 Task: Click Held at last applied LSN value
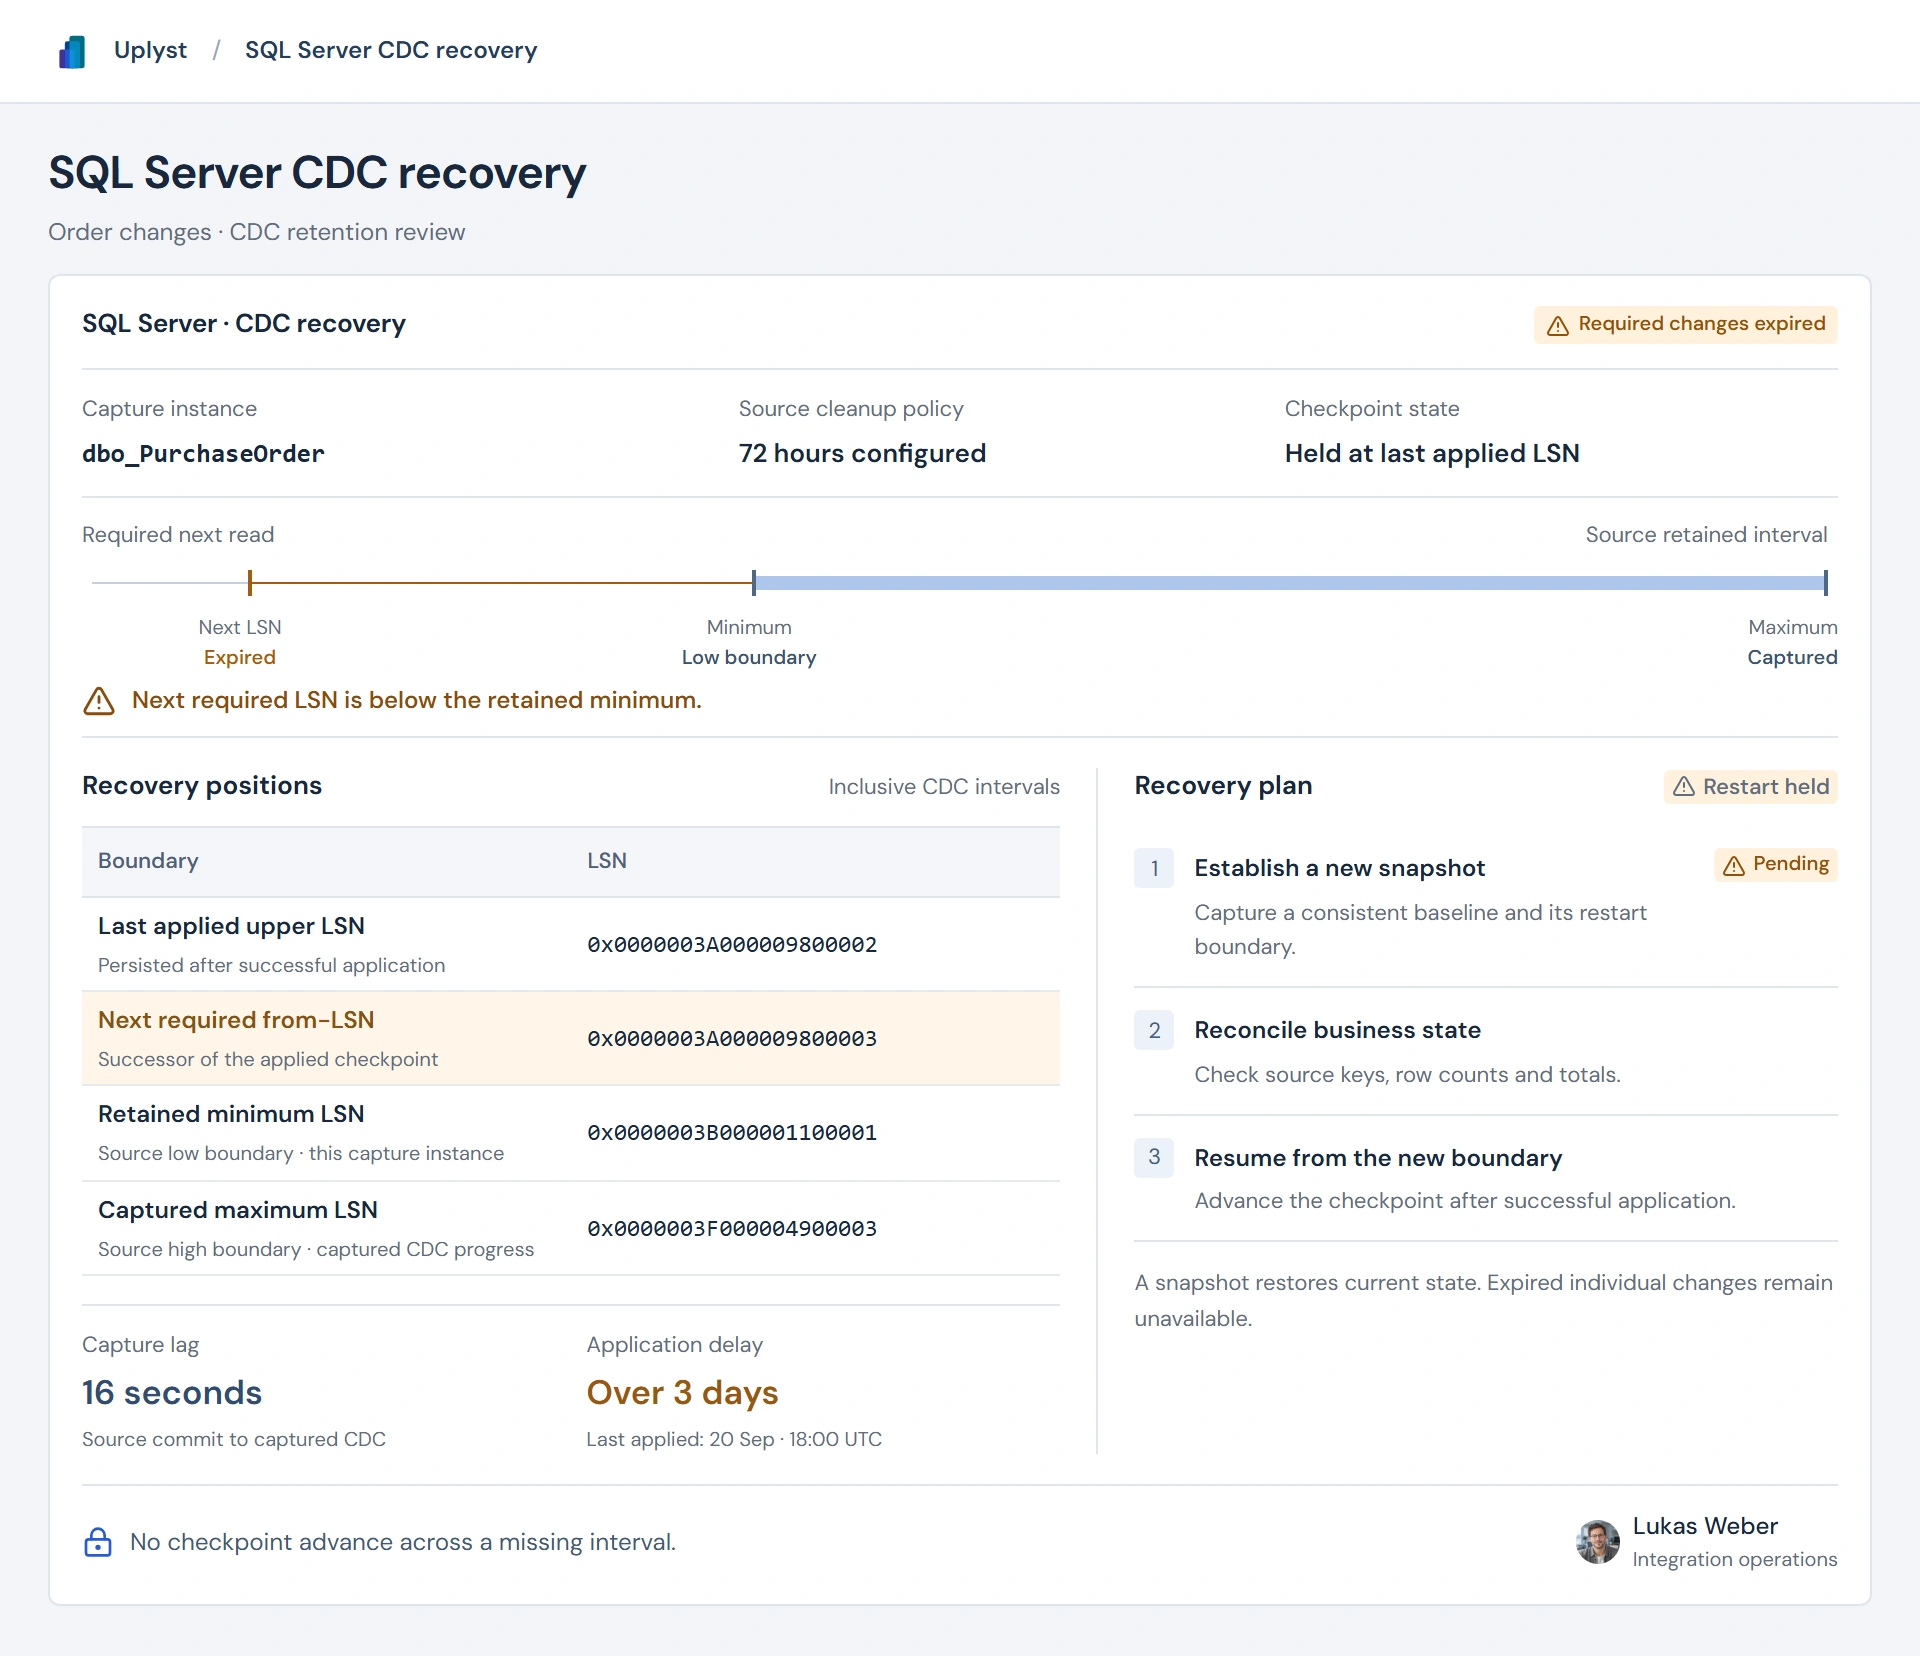[x=1432, y=454]
